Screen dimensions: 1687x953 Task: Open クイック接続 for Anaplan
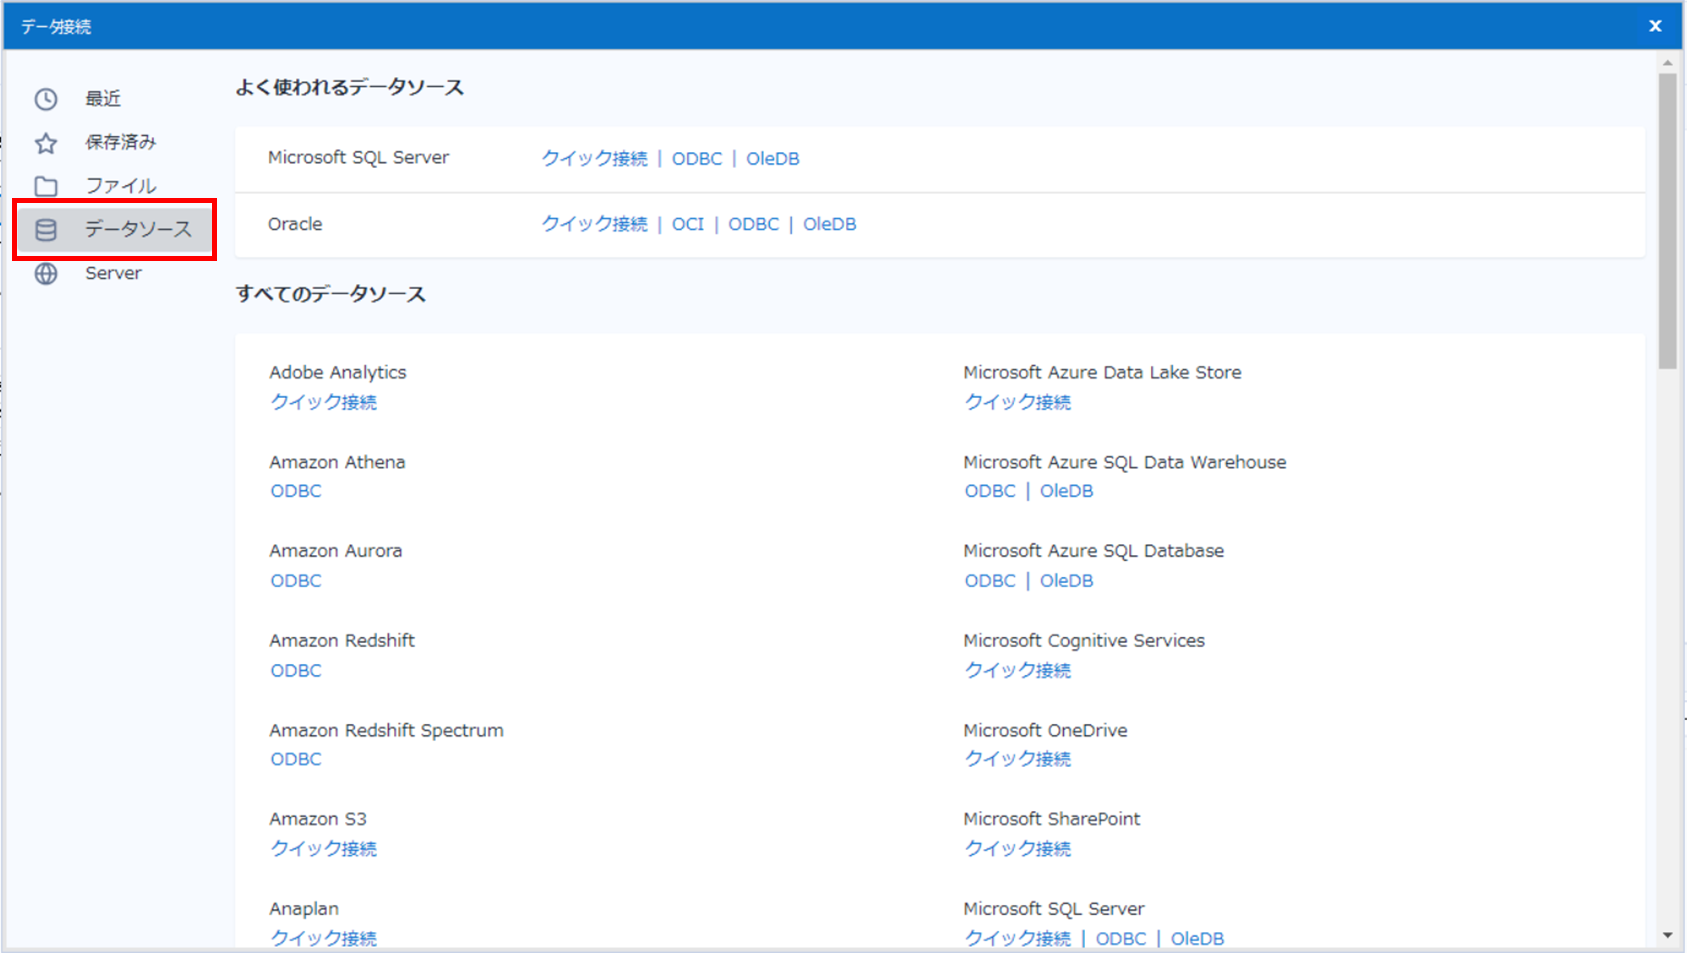click(323, 938)
